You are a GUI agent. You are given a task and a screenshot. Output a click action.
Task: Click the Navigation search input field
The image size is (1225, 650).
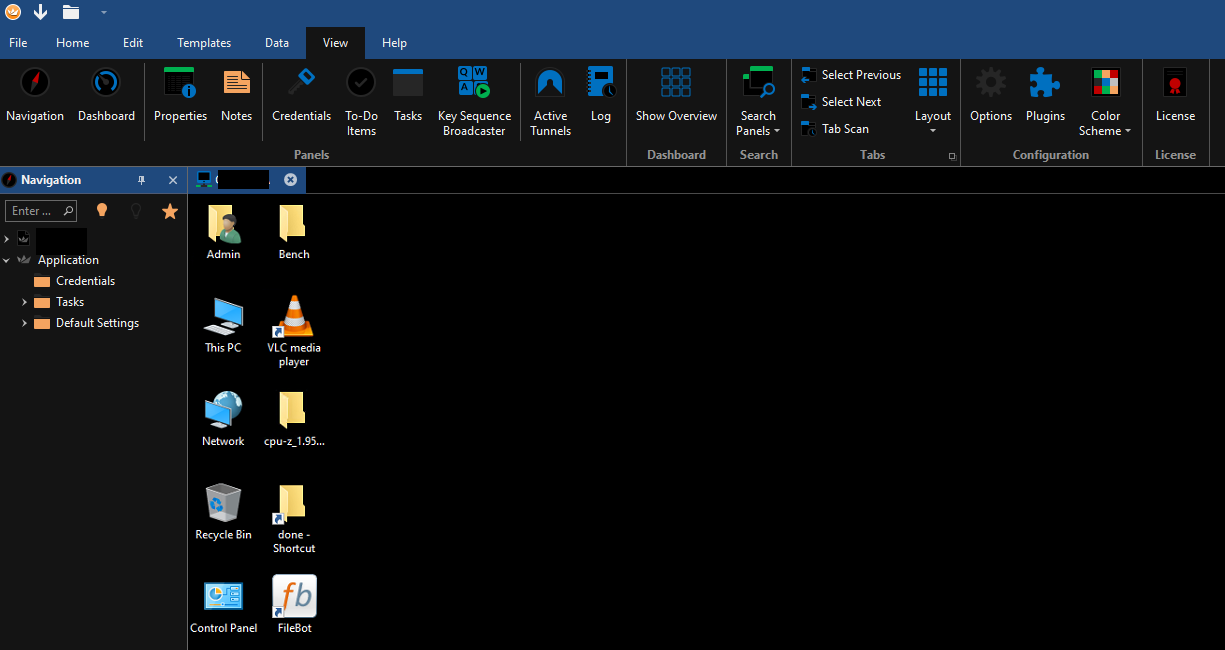pyautogui.click(x=36, y=211)
